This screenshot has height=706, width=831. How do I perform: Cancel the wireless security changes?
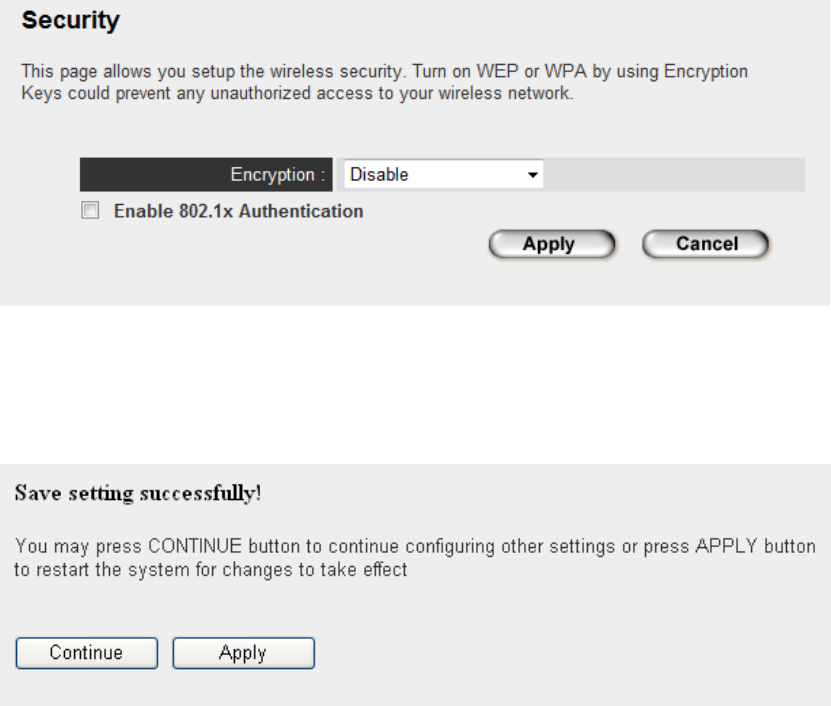(706, 244)
